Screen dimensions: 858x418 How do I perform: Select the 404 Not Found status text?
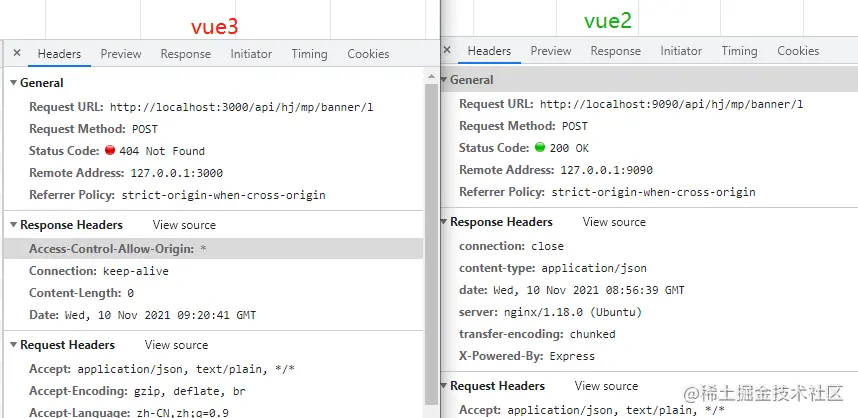162,151
